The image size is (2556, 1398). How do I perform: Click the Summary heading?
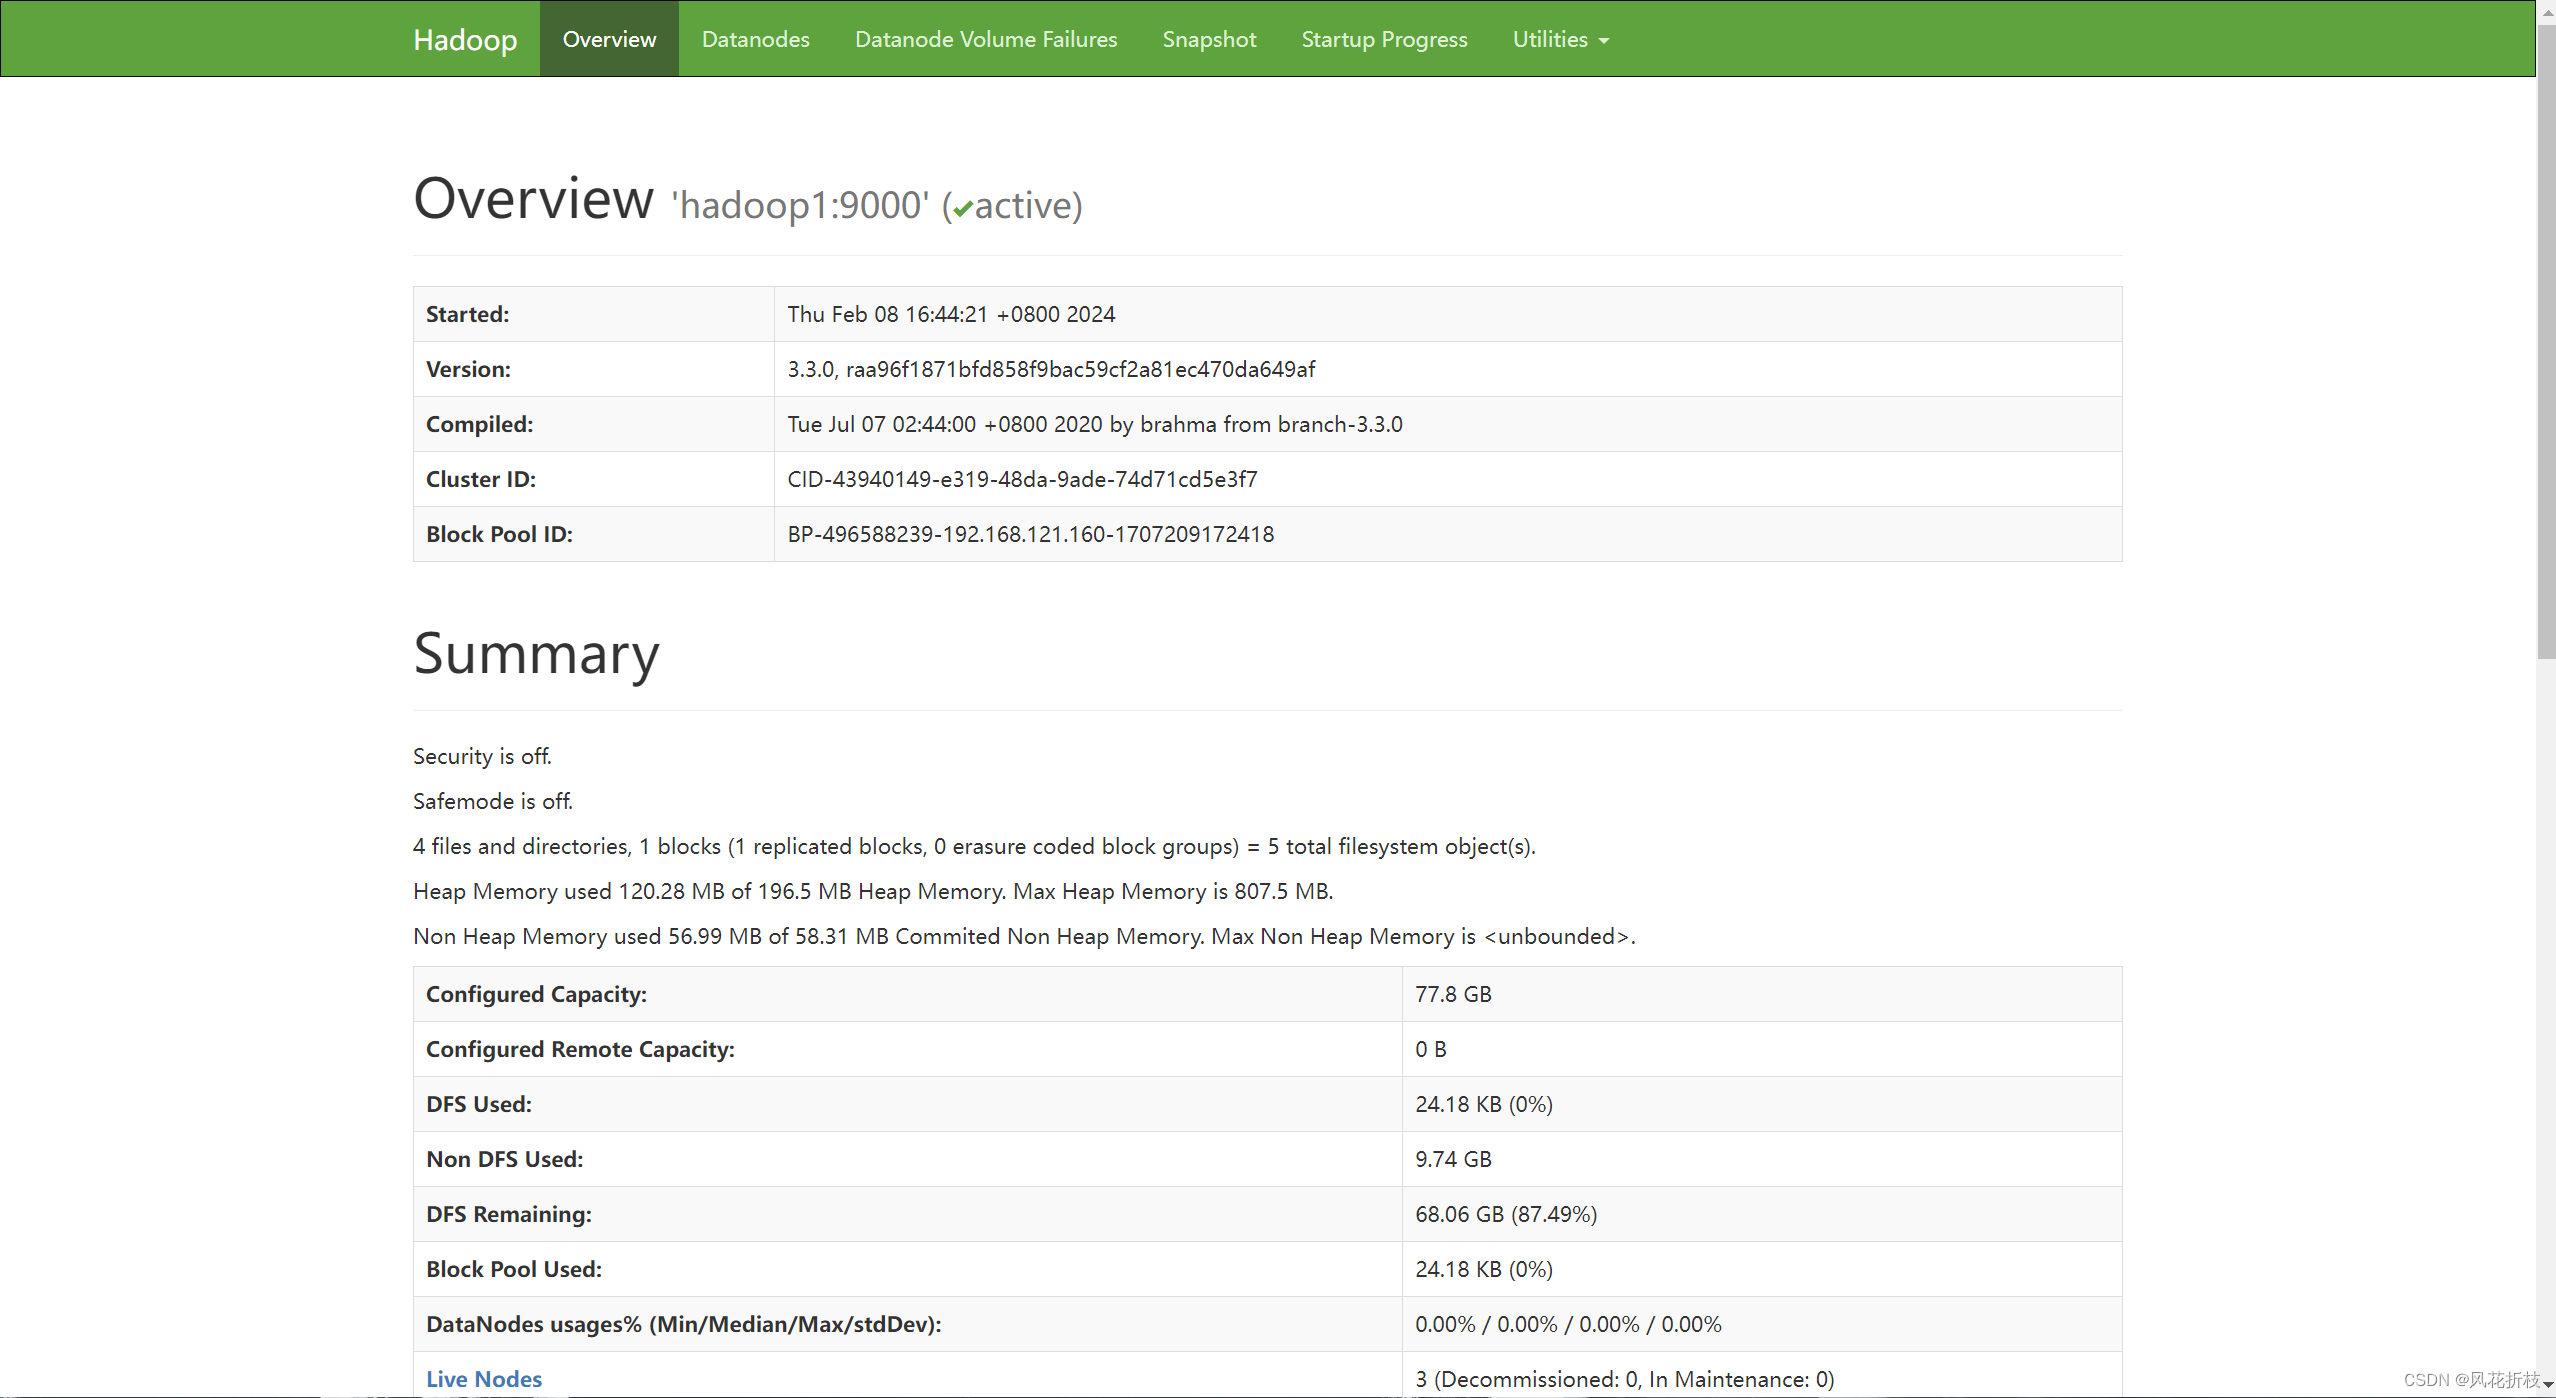coord(536,653)
